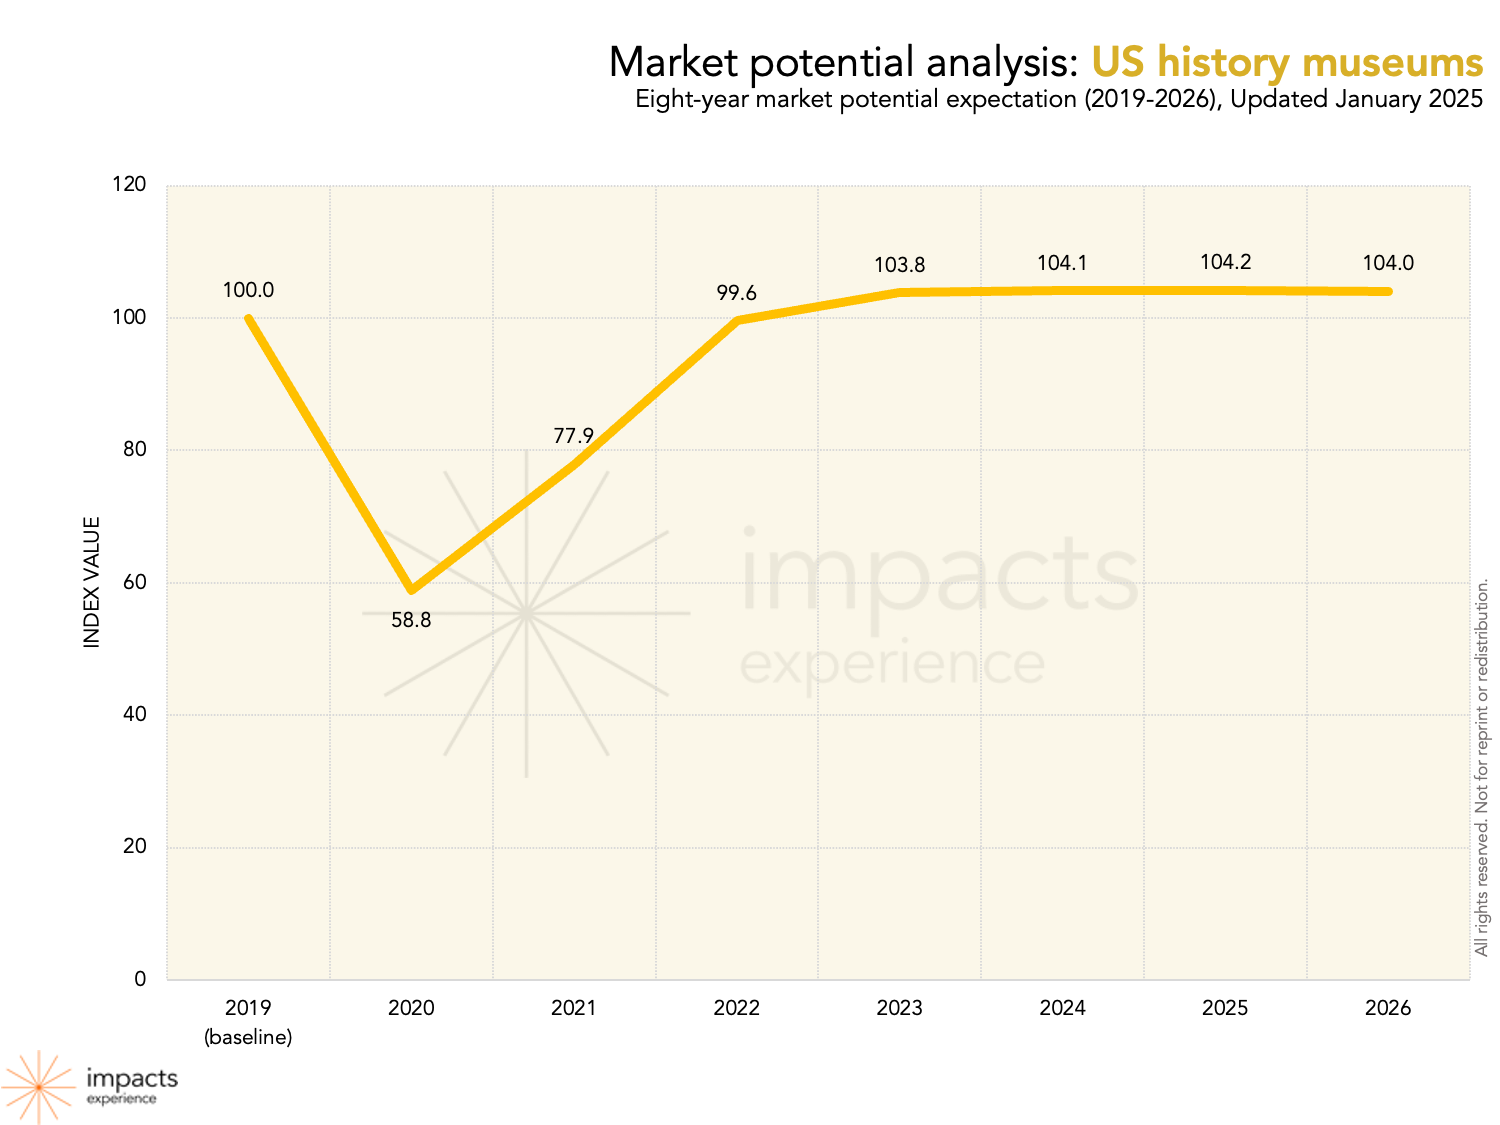1500x1125 pixels.
Task: Click the 2020 low point at 58.8
Action: tap(411, 590)
